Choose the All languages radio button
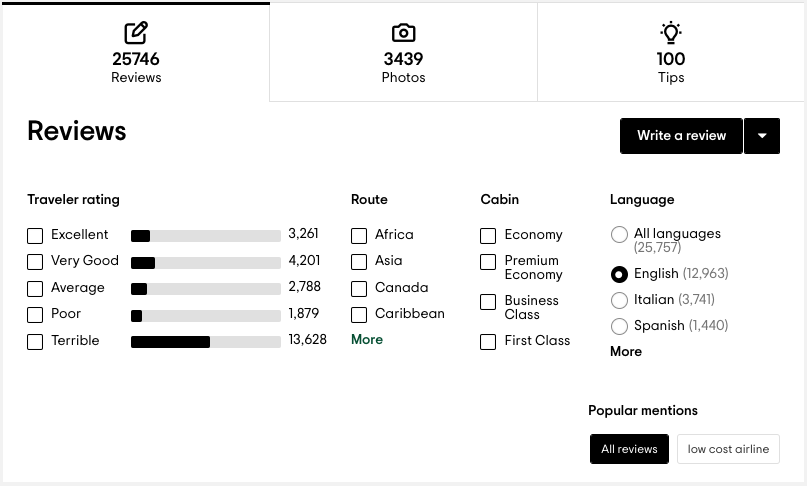Image resolution: width=807 pixels, height=486 pixels. (619, 235)
